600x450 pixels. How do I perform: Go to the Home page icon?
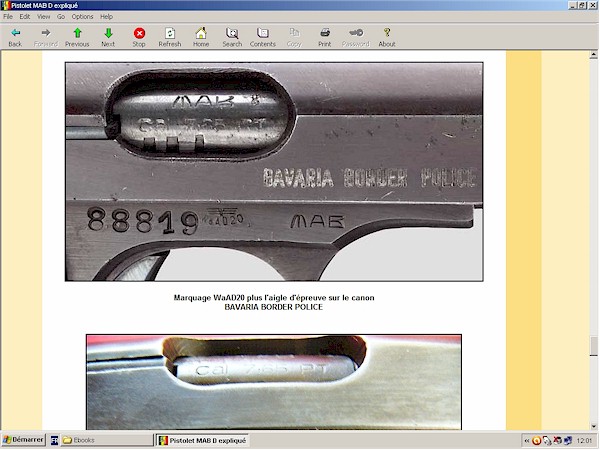point(201,33)
